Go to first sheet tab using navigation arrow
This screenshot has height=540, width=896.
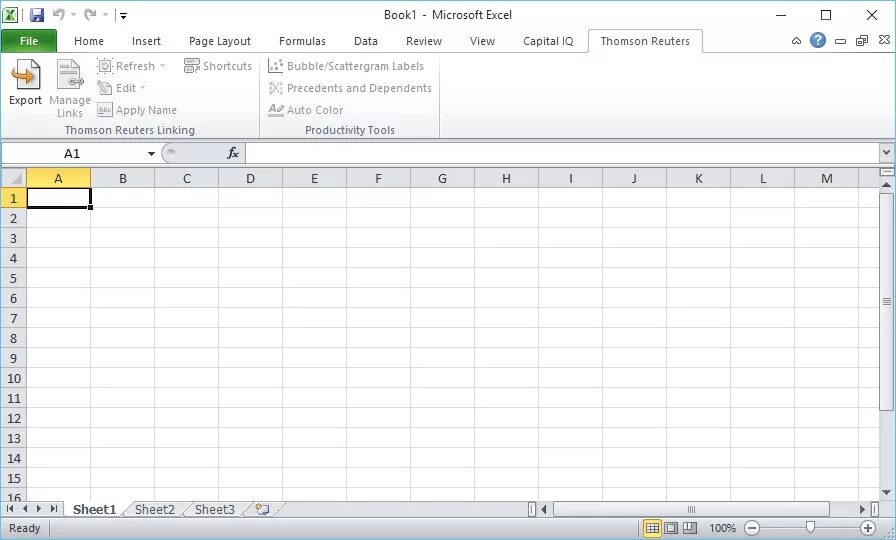tap(10, 509)
